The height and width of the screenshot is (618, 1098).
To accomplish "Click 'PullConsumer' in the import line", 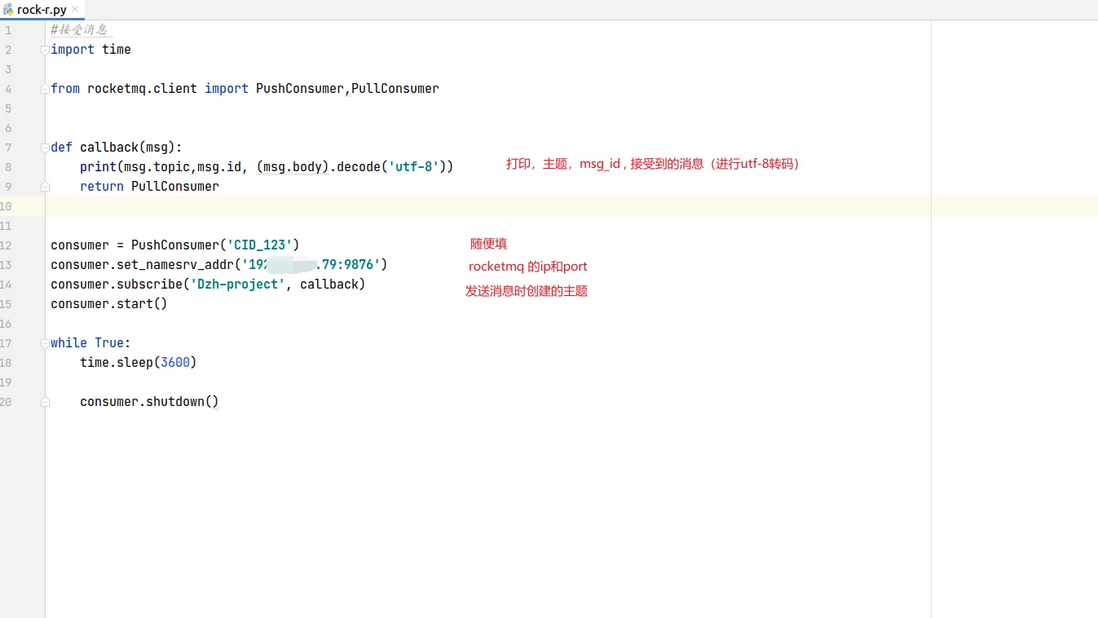I will tap(395, 89).
